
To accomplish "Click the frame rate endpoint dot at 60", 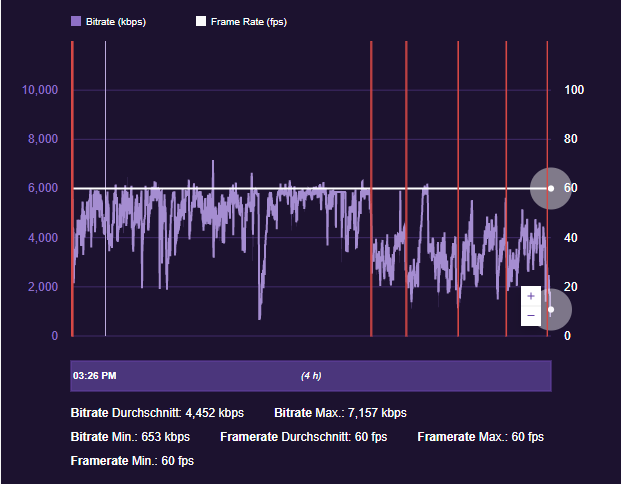I will point(551,189).
